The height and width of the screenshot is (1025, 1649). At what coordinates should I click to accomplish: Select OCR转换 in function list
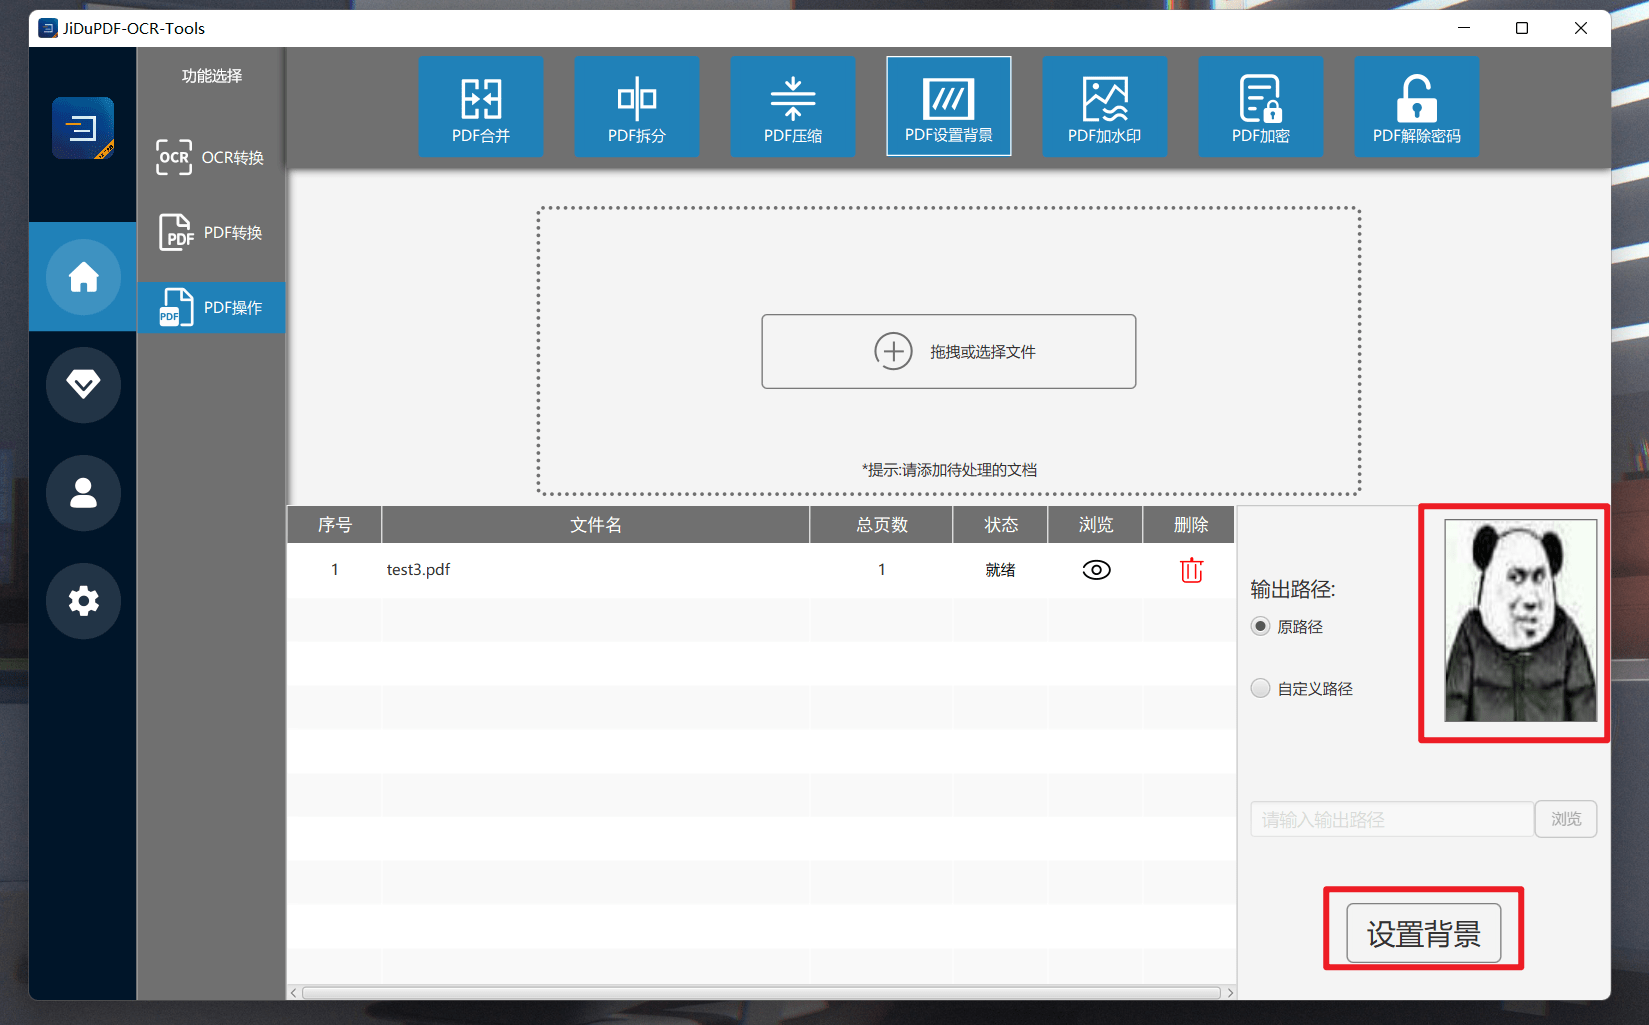pyautogui.click(x=211, y=157)
